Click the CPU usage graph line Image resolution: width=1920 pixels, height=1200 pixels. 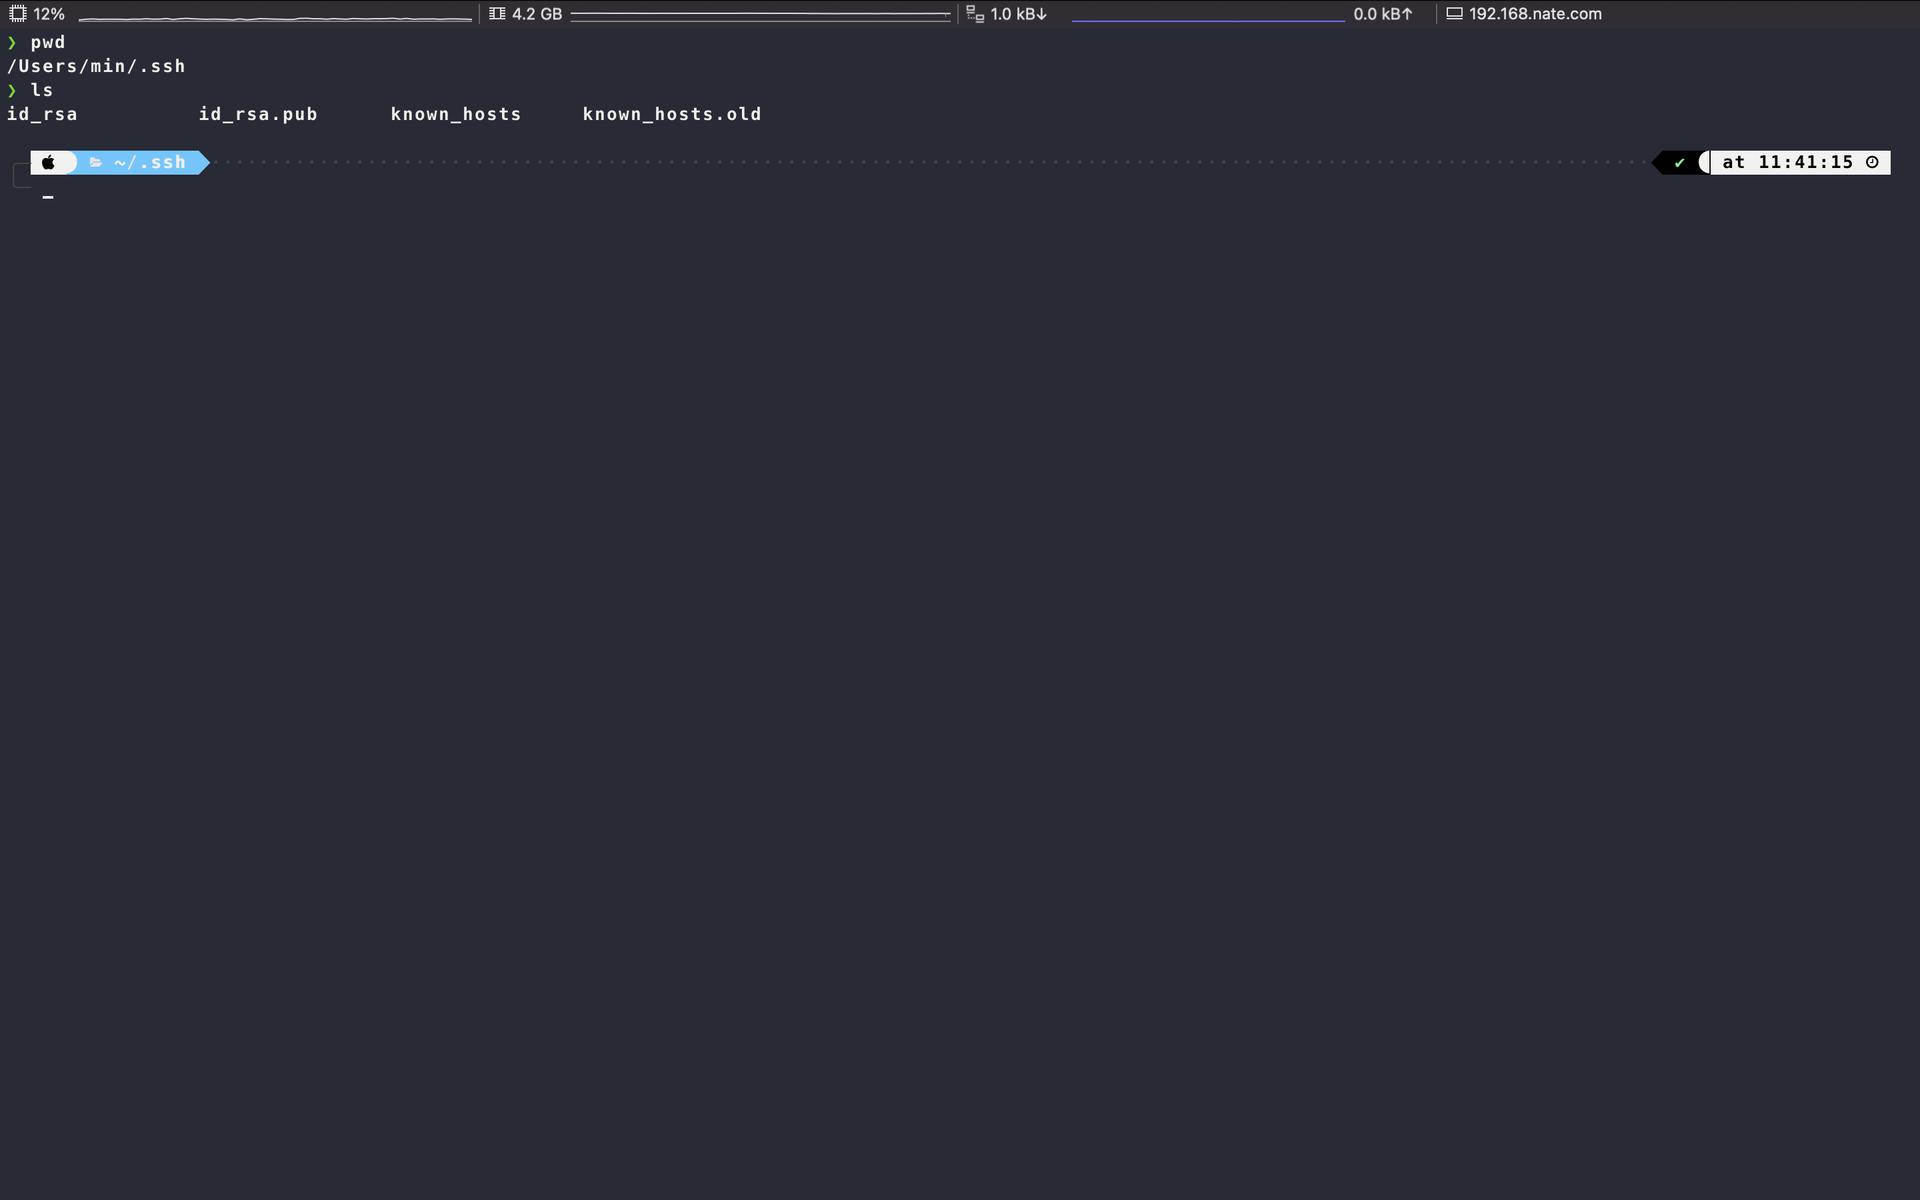[x=275, y=18]
